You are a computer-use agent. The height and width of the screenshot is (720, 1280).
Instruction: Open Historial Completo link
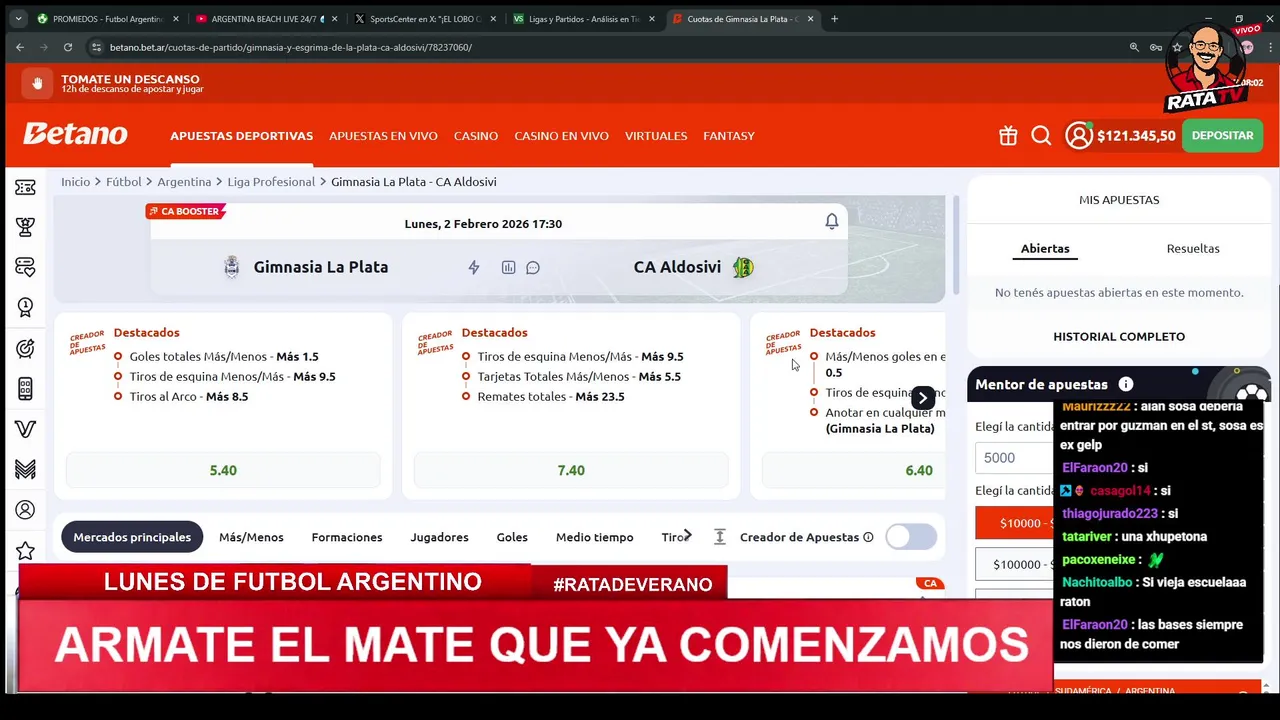click(1119, 337)
